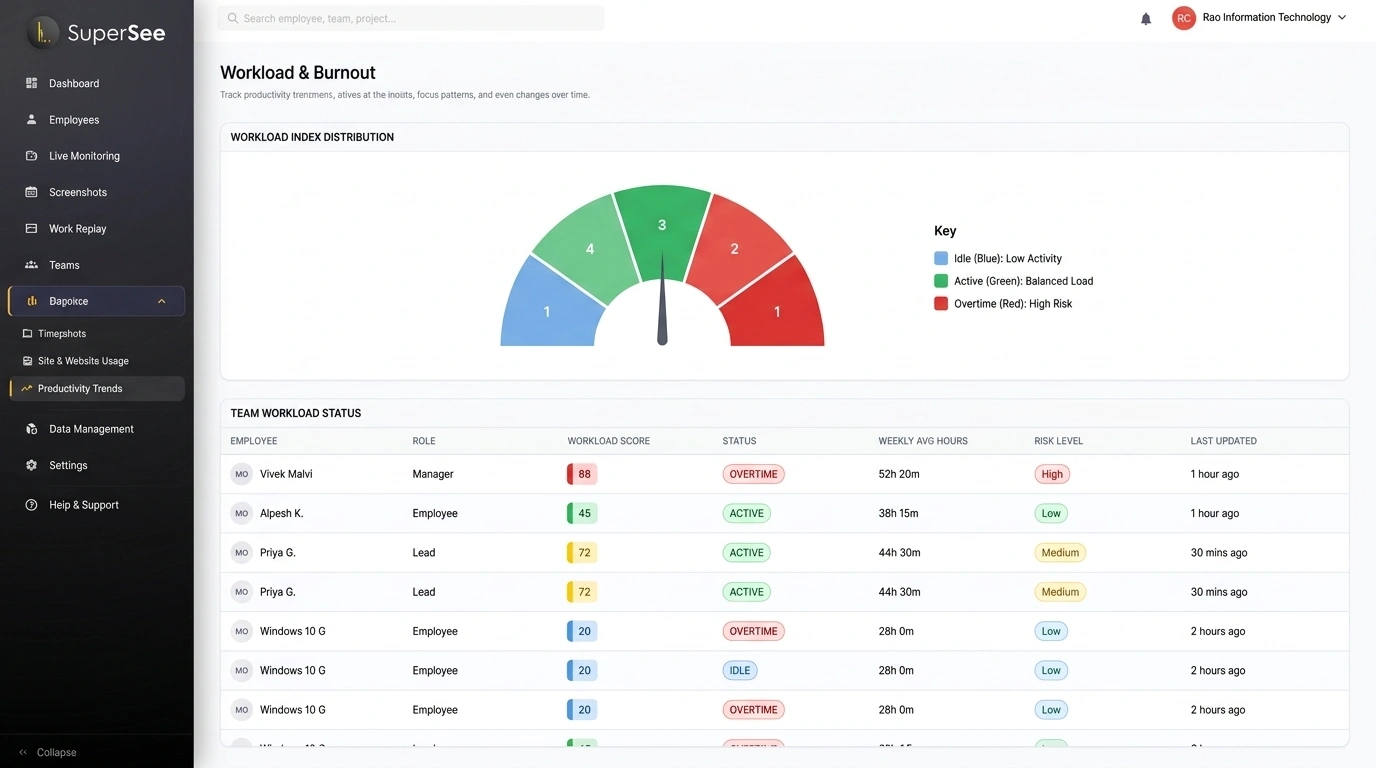Image resolution: width=1376 pixels, height=768 pixels.
Task: Select the Teams group icon
Action: pyautogui.click(x=31, y=265)
